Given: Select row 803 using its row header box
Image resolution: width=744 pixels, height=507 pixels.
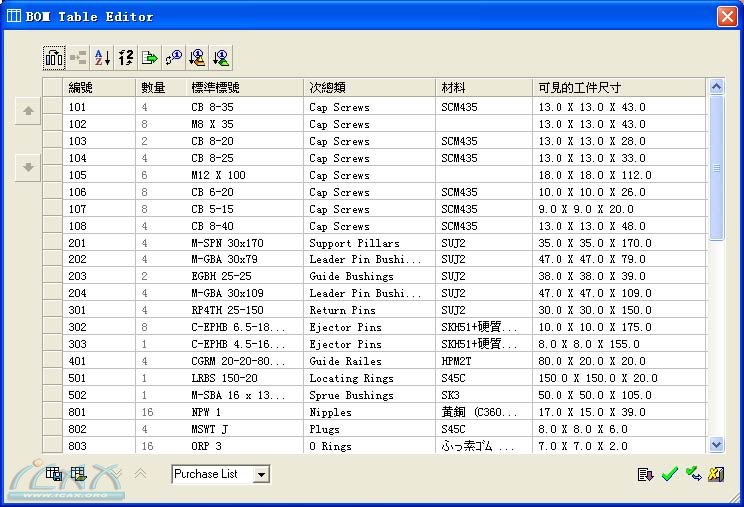Looking at the screenshot, I should pyautogui.click(x=53, y=446).
